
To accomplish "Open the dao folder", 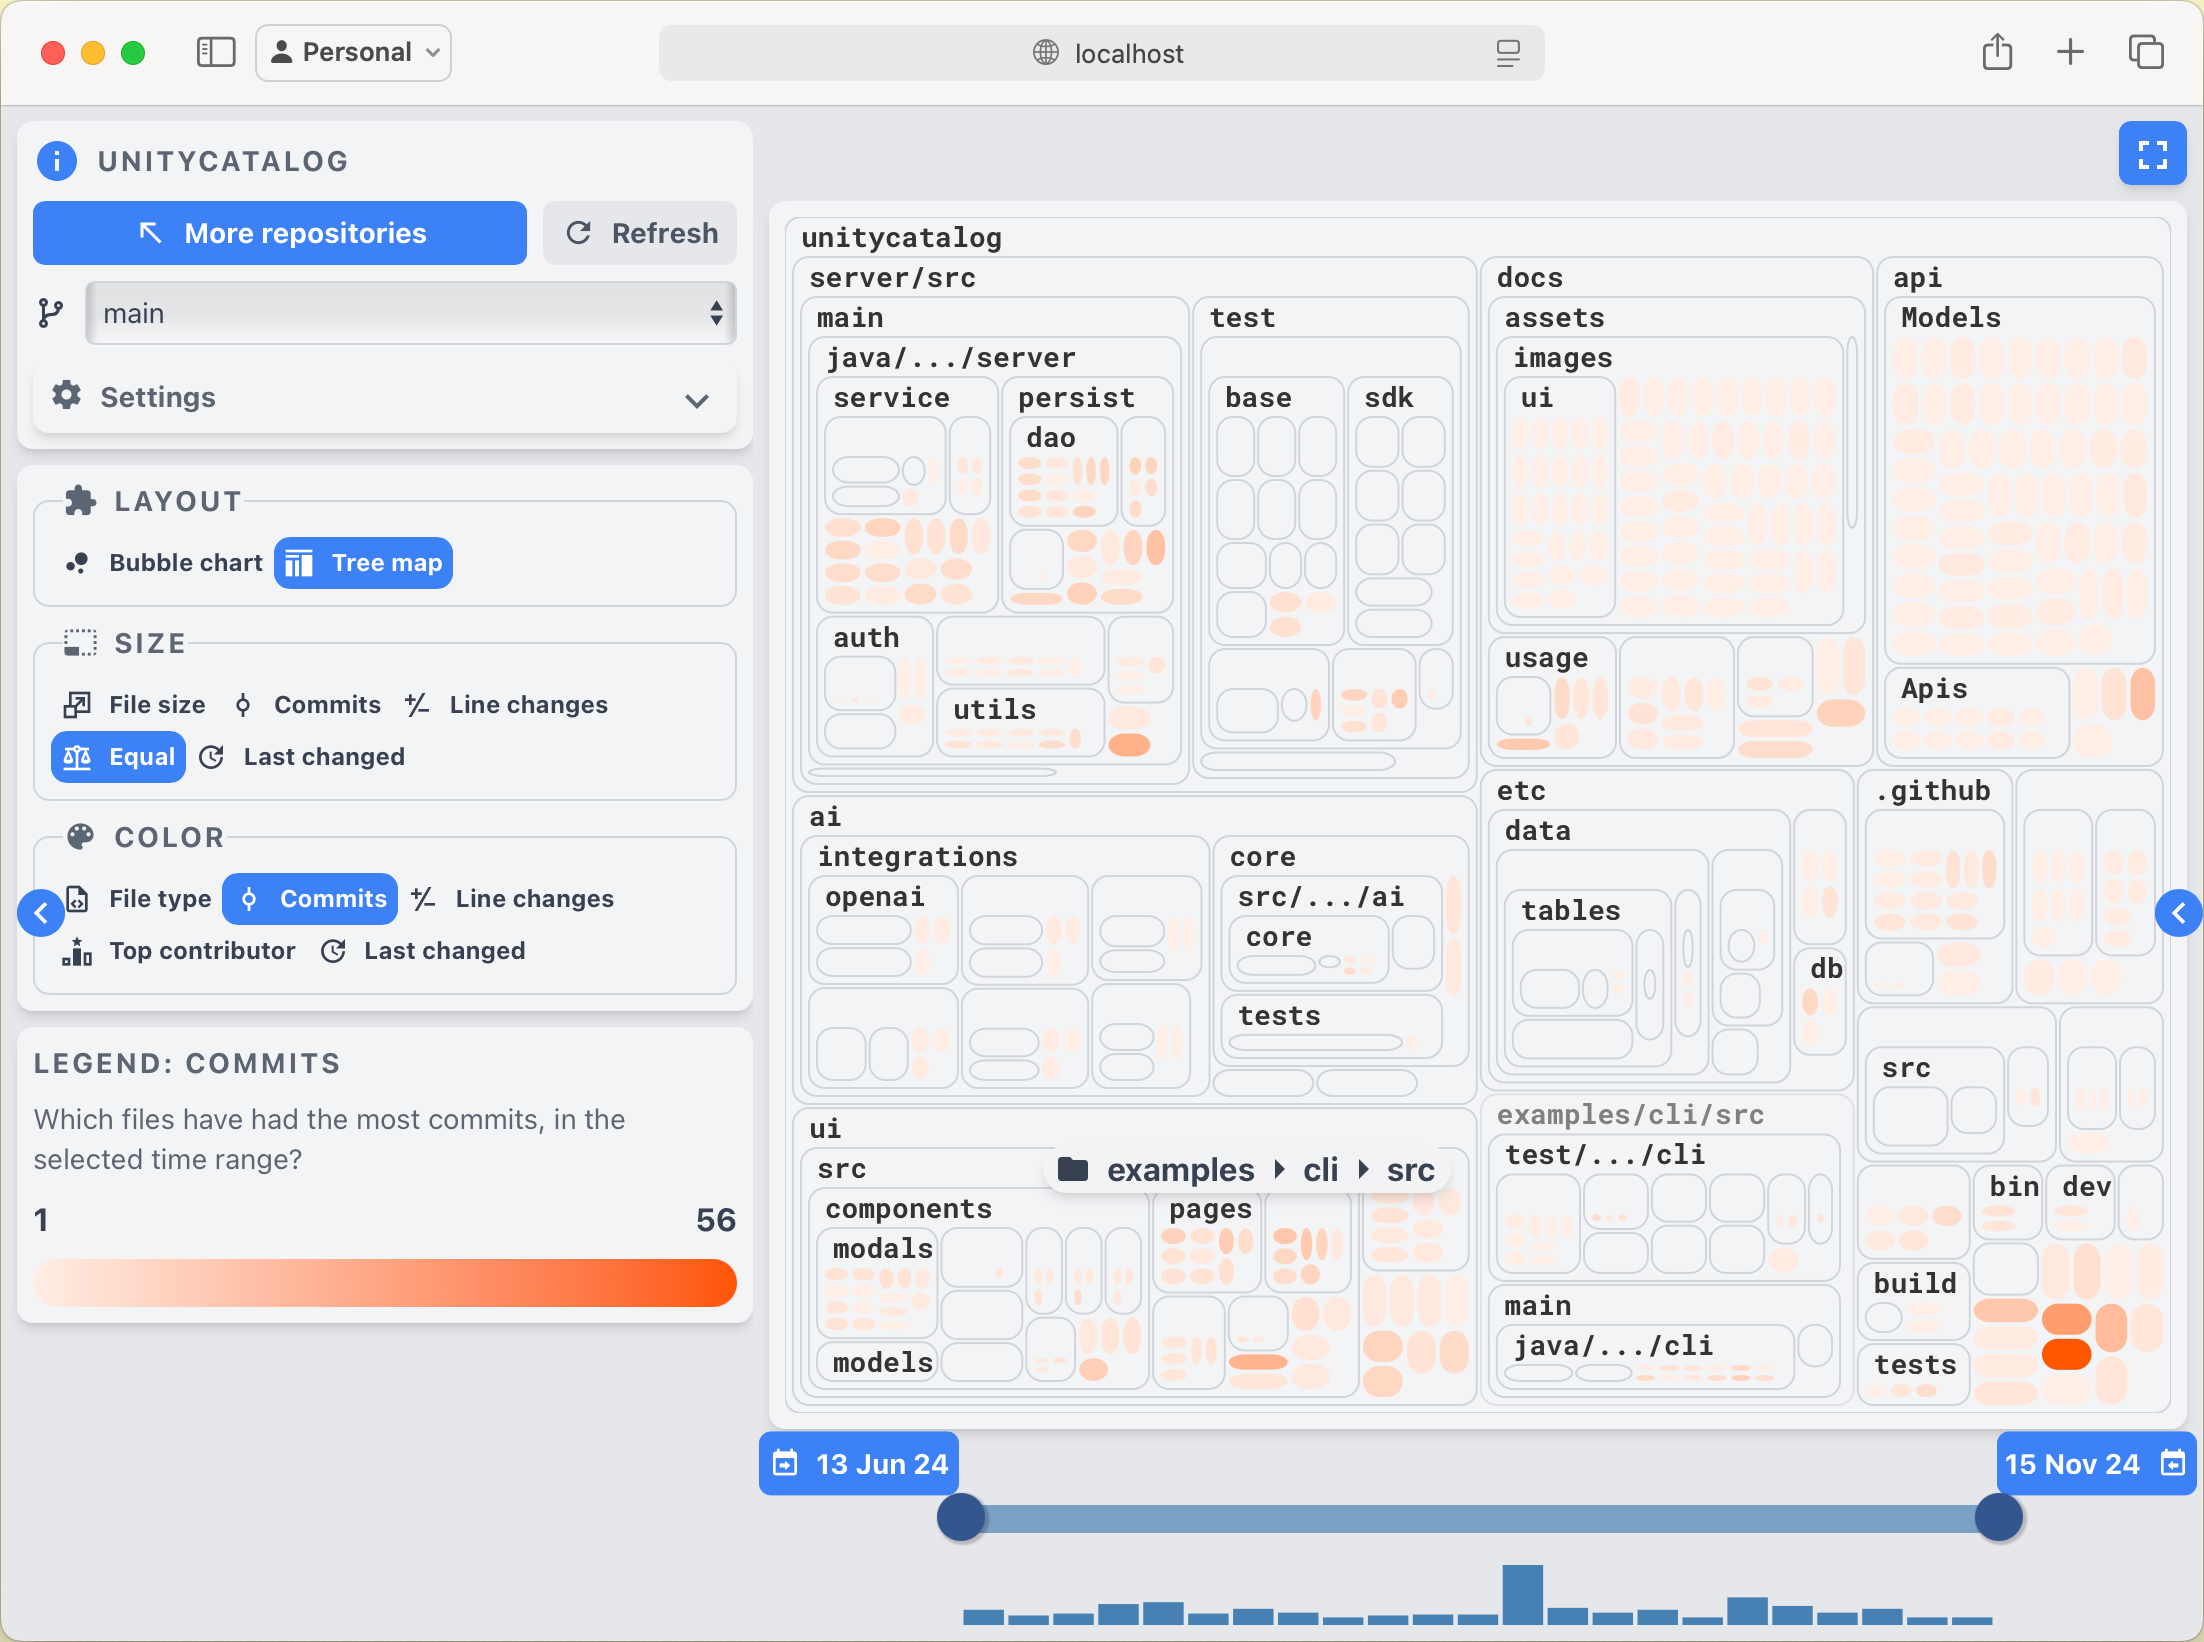I will (x=1050, y=438).
